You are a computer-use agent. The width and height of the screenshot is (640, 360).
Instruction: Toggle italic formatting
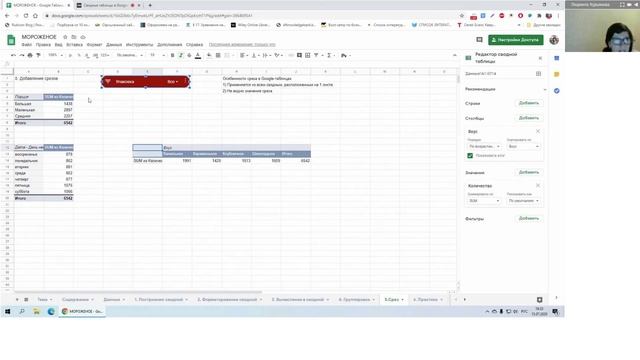(181, 55)
